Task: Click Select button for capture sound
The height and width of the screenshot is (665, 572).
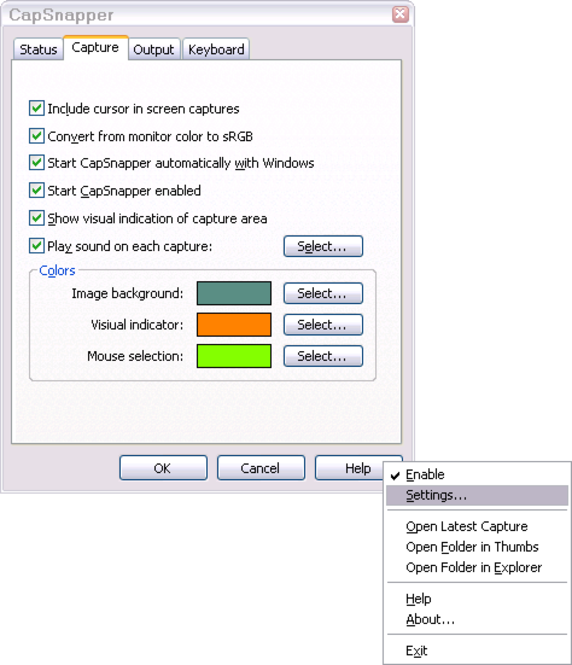Action: coord(323,246)
